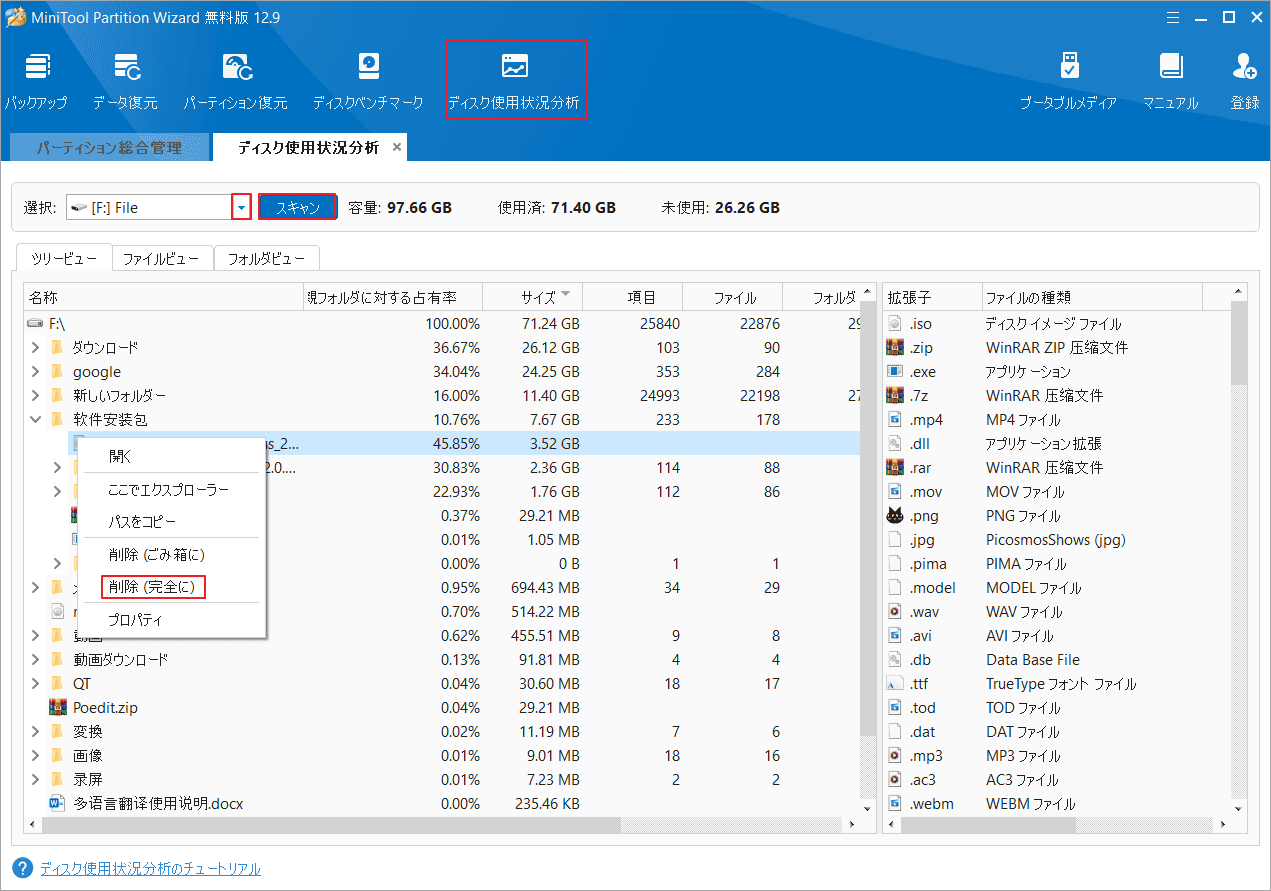Open the hamburger menu in title bar

click(1175, 16)
